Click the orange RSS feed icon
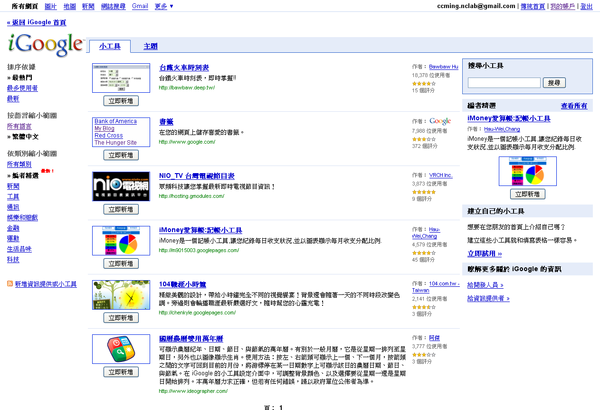Screen dimensions: 600x410 10,284
